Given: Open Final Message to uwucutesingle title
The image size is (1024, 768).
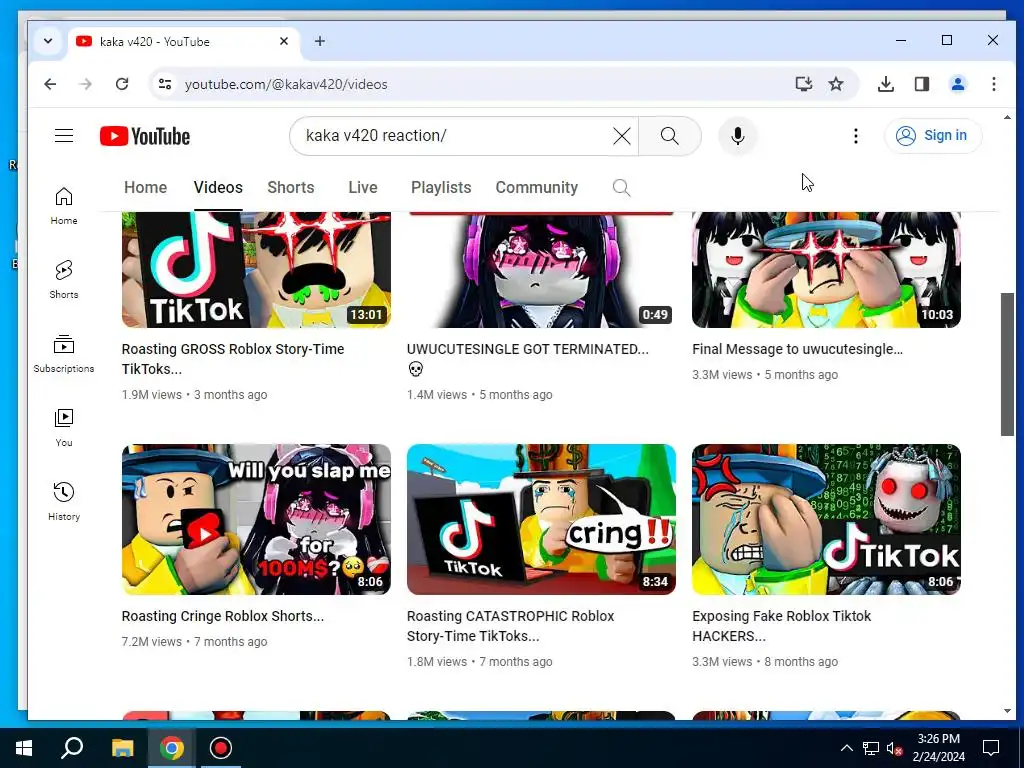Looking at the screenshot, I should pos(797,349).
